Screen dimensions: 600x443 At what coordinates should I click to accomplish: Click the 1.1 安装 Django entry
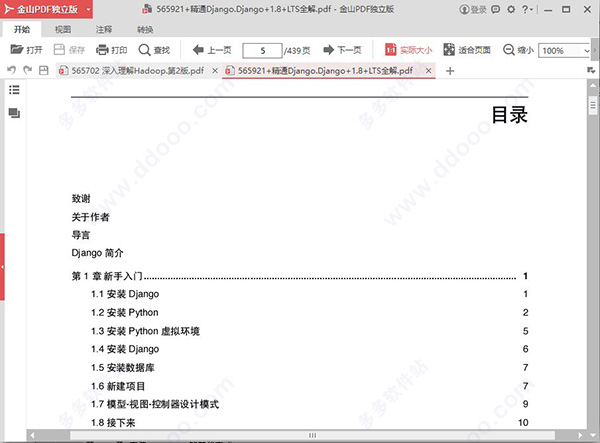pyautogui.click(x=125, y=294)
